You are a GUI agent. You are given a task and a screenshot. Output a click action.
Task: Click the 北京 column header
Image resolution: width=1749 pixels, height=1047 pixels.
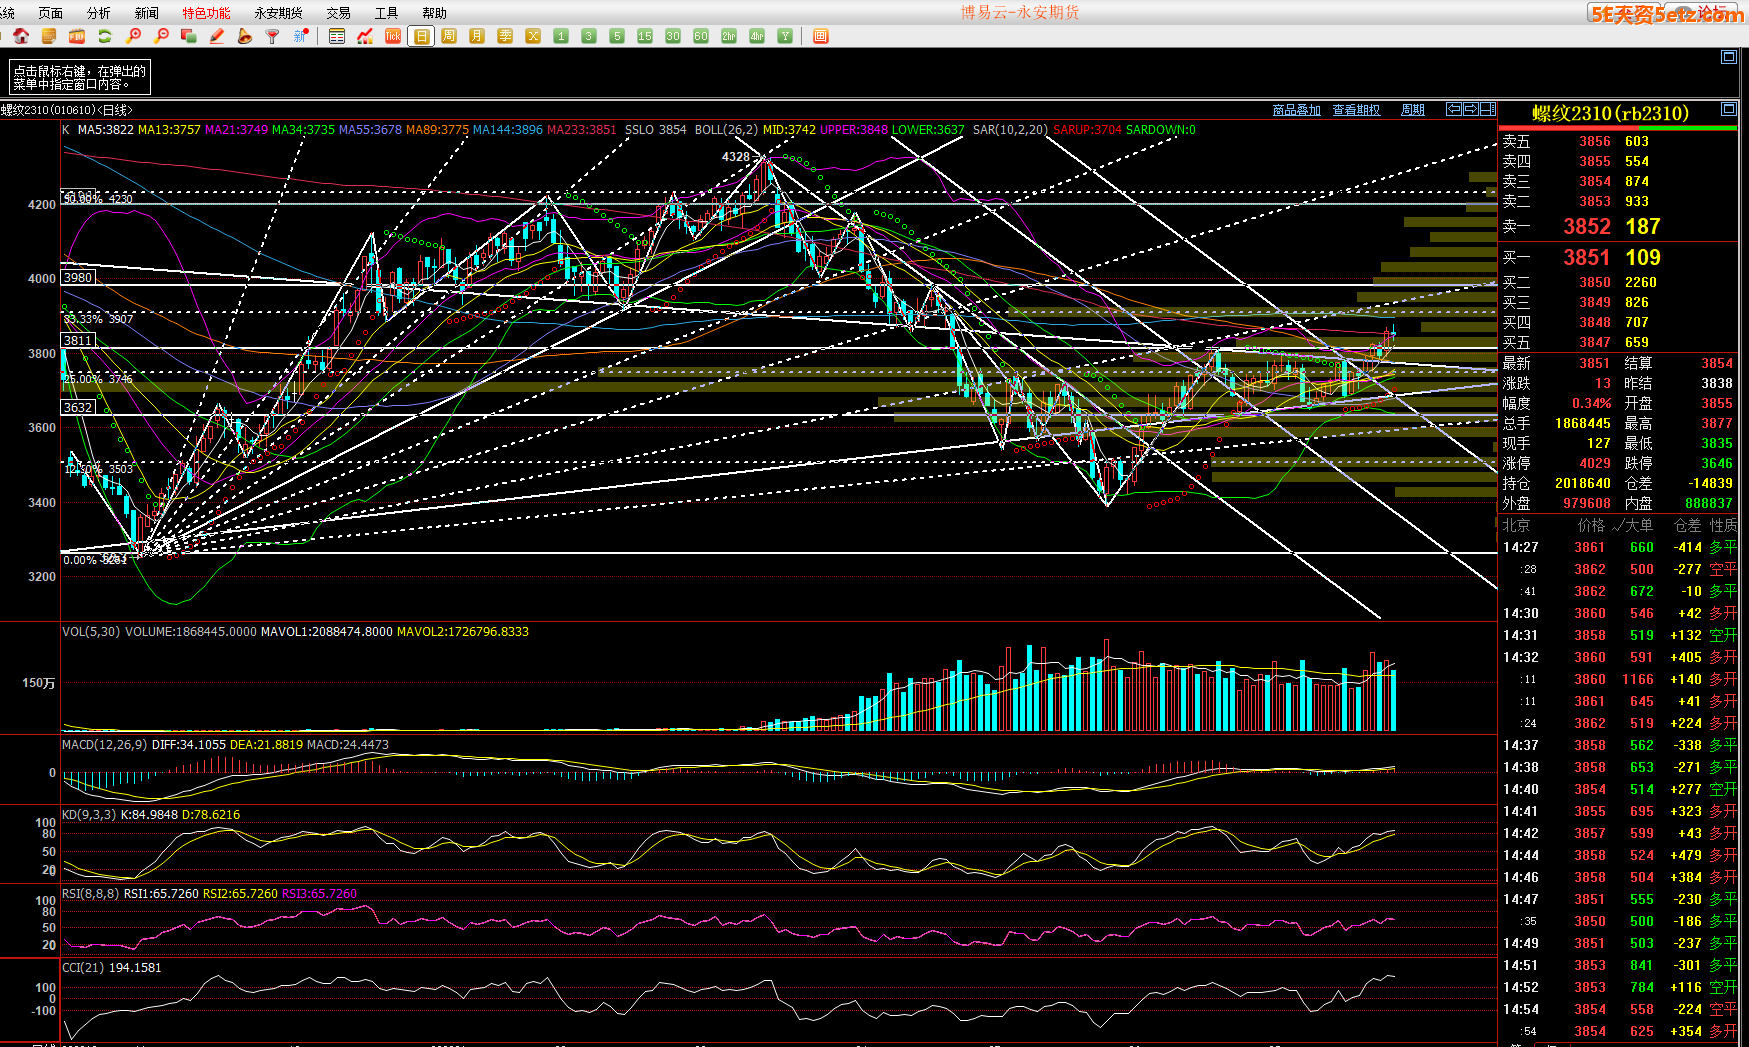[x=1516, y=525]
